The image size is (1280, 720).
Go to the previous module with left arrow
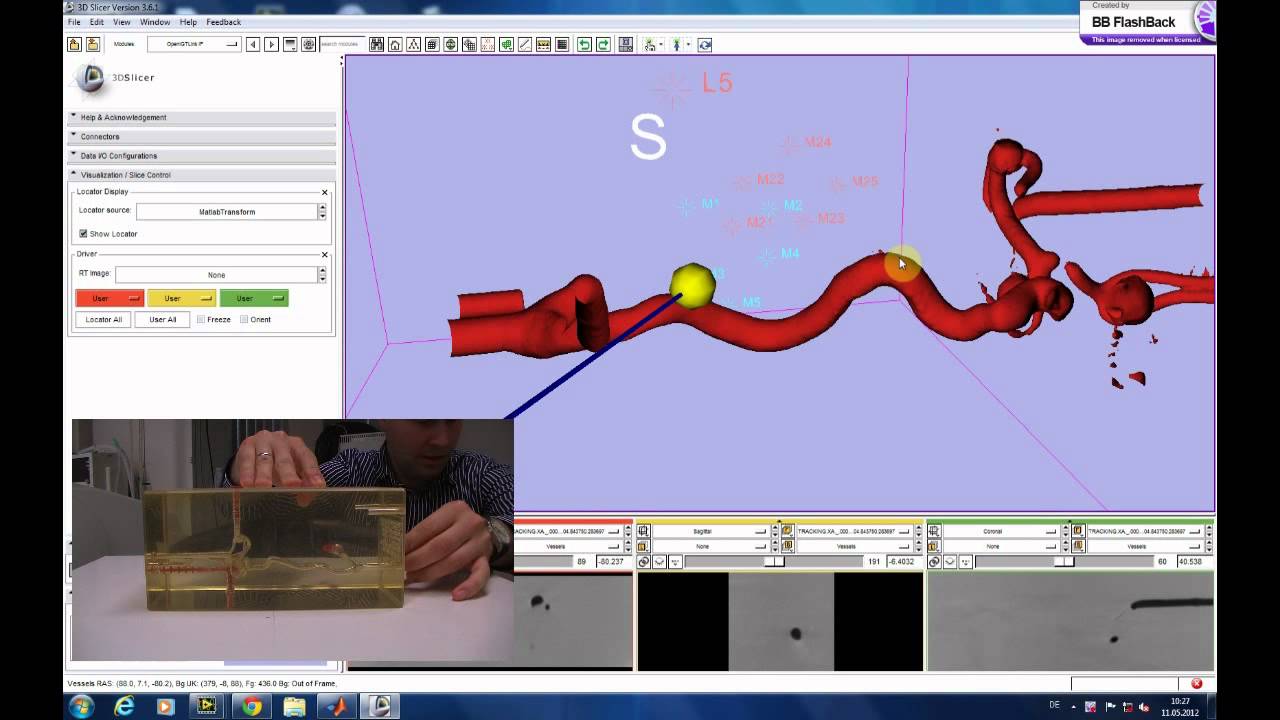pos(253,44)
